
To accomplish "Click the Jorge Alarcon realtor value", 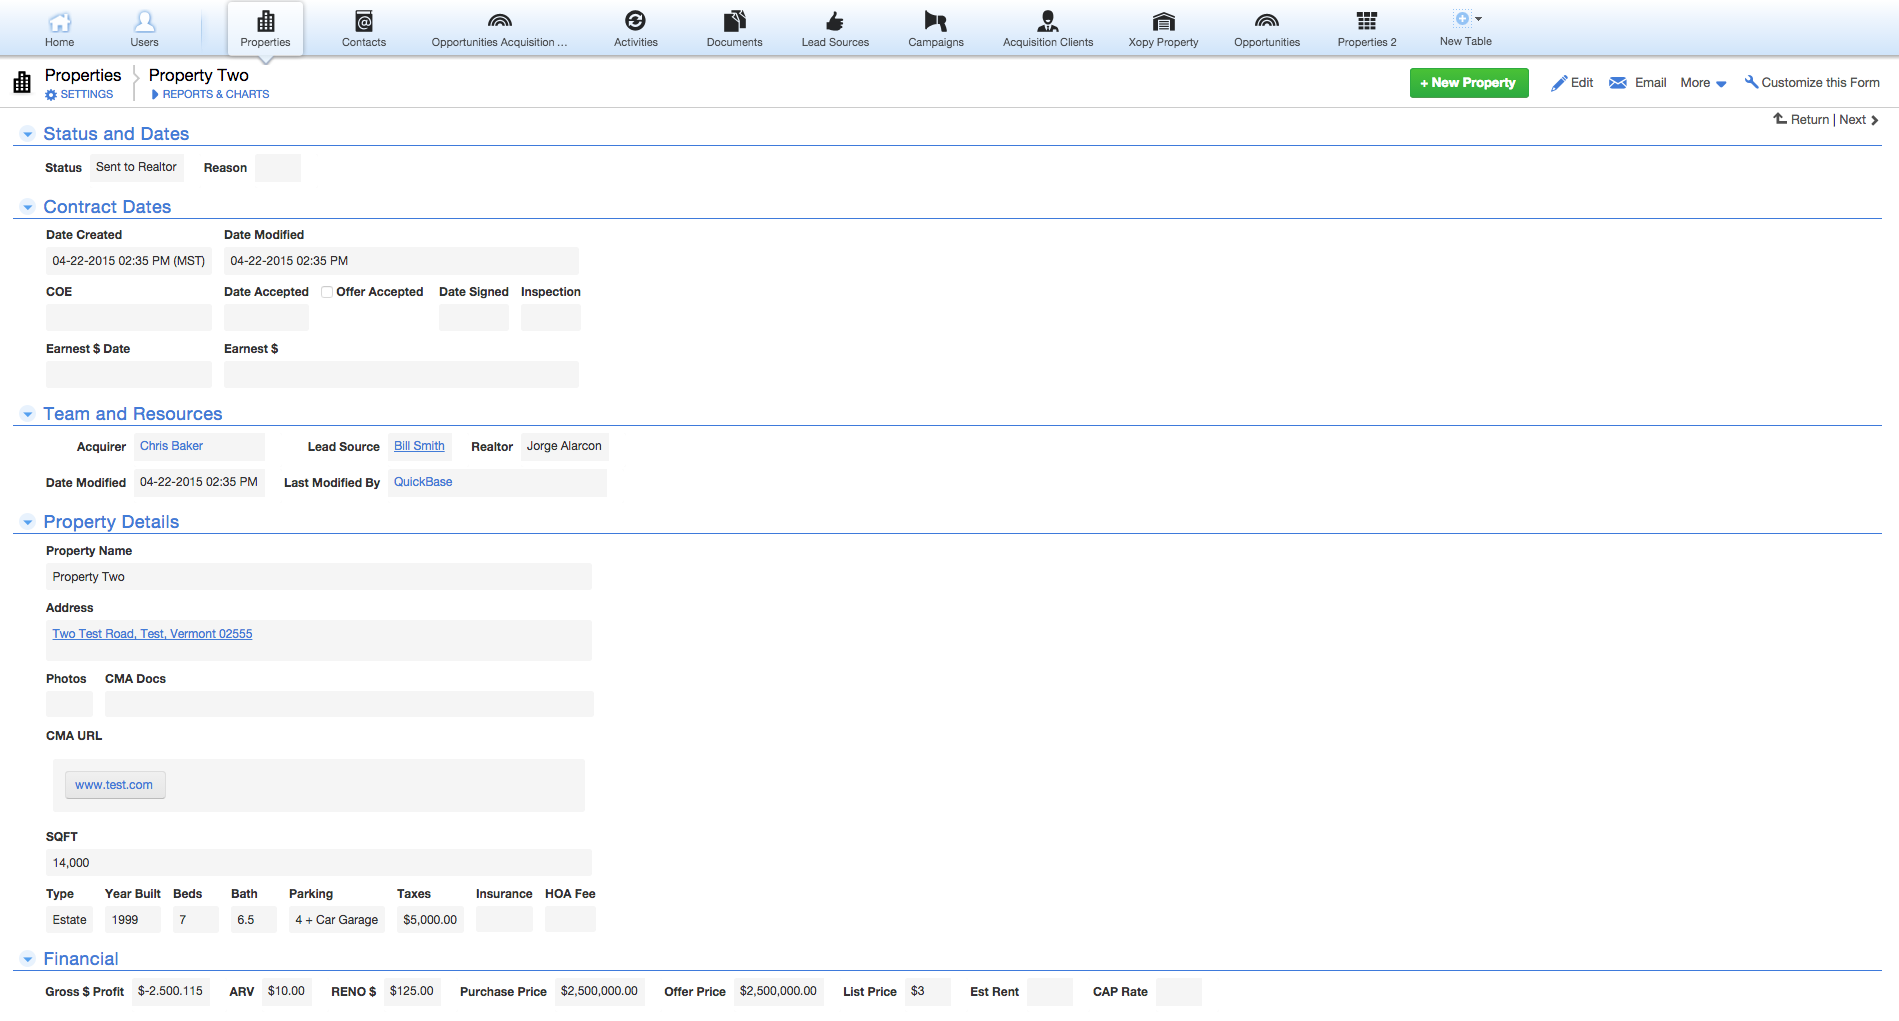I will click(565, 446).
